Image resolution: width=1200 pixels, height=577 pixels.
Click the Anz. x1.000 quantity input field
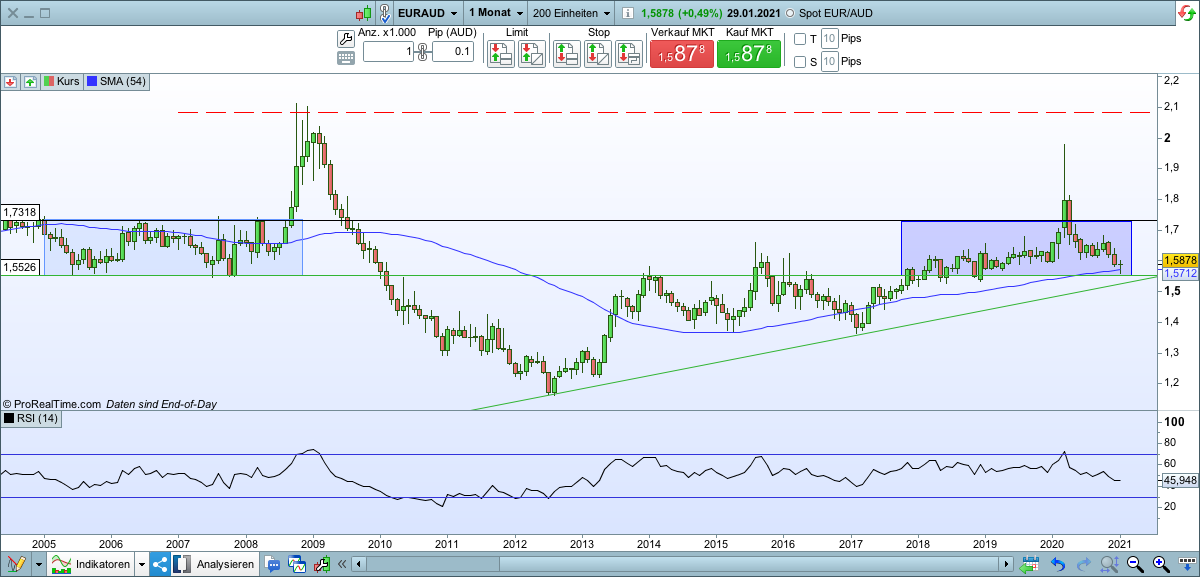tap(389, 52)
